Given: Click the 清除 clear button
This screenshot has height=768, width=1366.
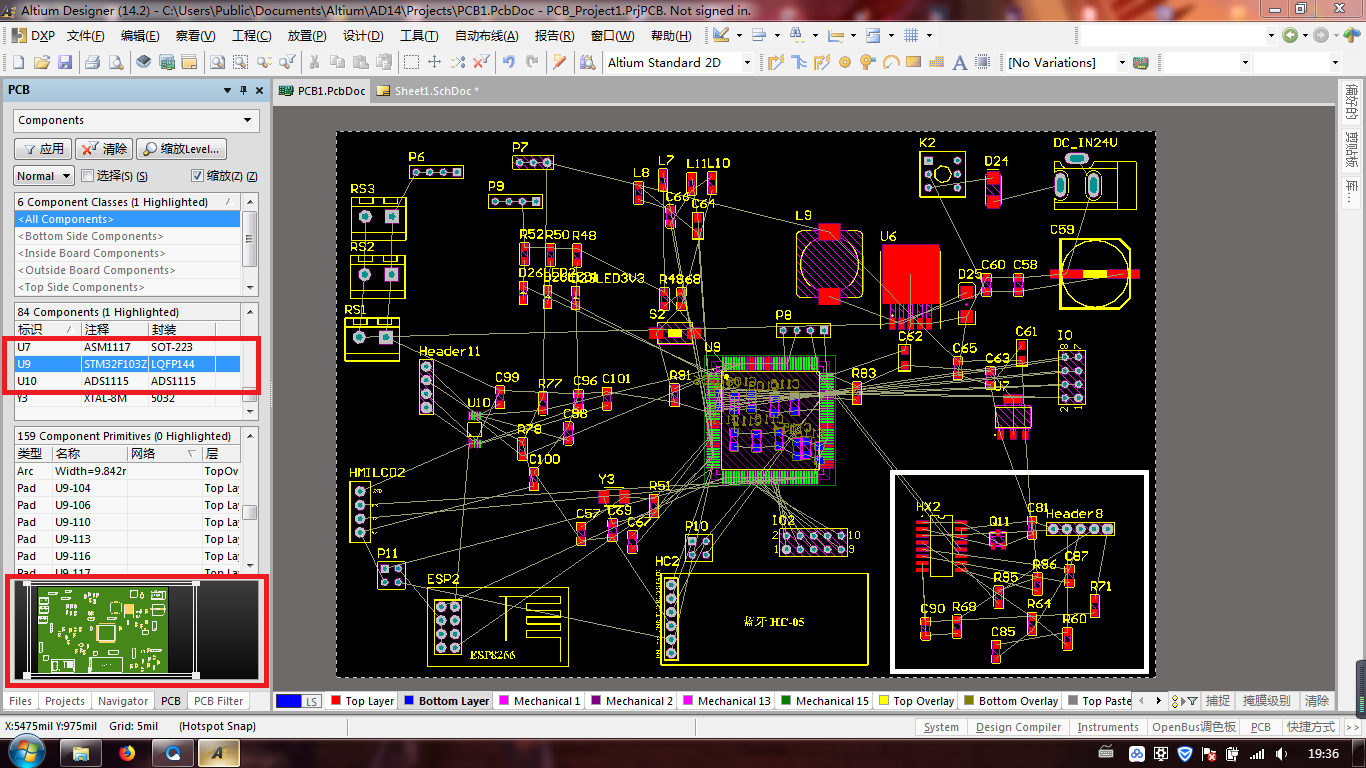Looking at the screenshot, I should 104,149.
